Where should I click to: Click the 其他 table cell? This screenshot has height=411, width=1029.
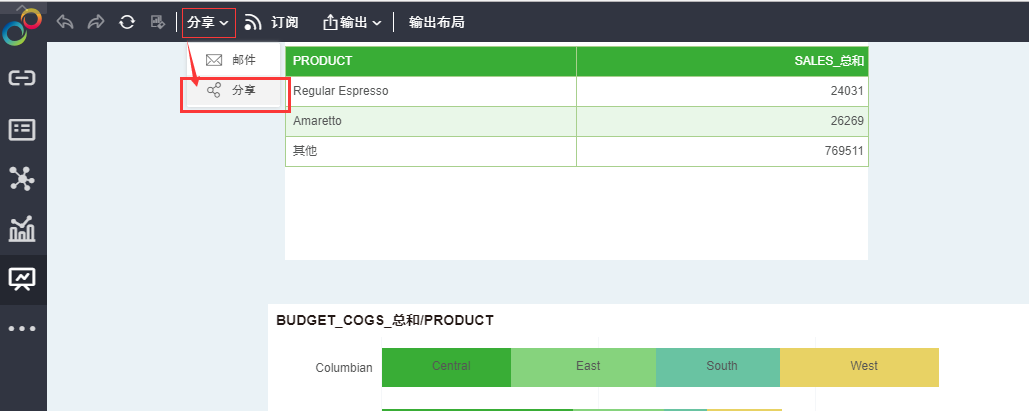(x=430, y=151)
